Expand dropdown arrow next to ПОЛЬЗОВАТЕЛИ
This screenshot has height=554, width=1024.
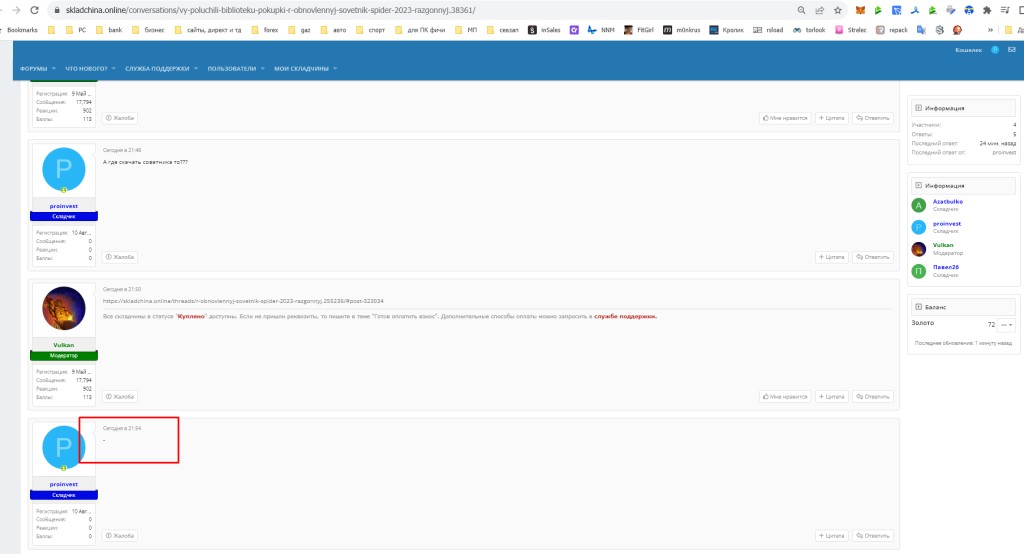(263, 69)
